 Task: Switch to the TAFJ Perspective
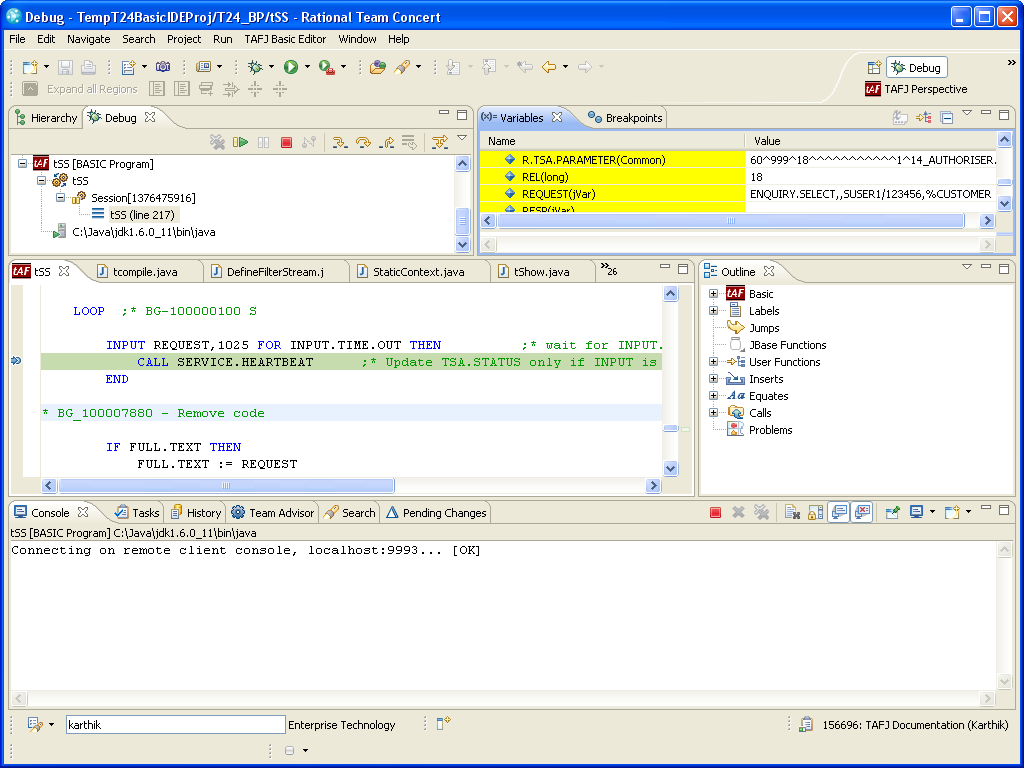click(916, 89)
